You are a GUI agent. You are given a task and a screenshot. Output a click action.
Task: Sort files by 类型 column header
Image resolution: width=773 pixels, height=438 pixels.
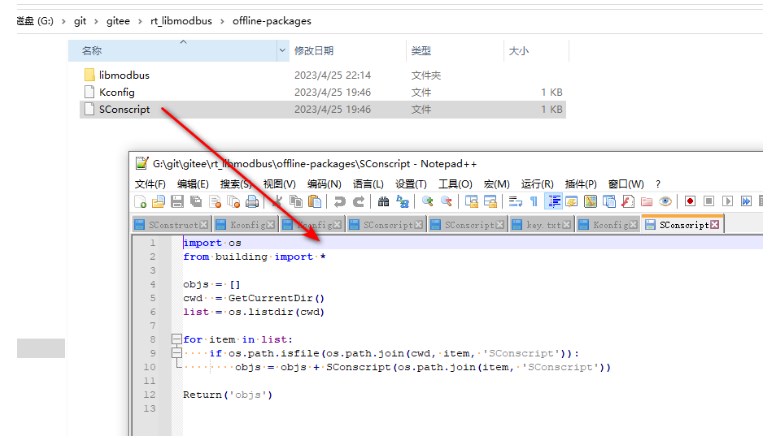click(456, 50)
